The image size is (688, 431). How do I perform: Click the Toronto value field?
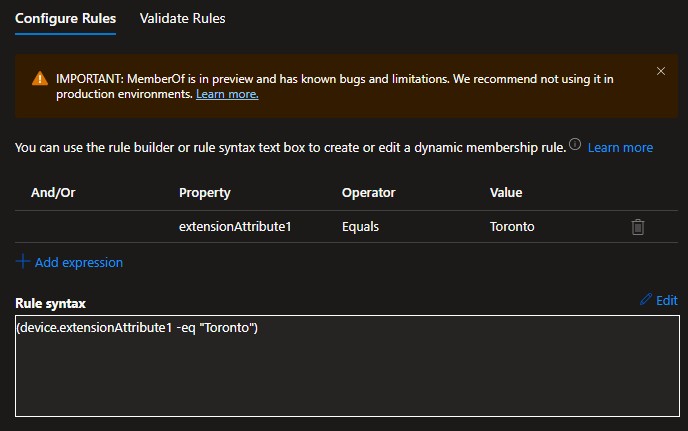coord(512,227)
